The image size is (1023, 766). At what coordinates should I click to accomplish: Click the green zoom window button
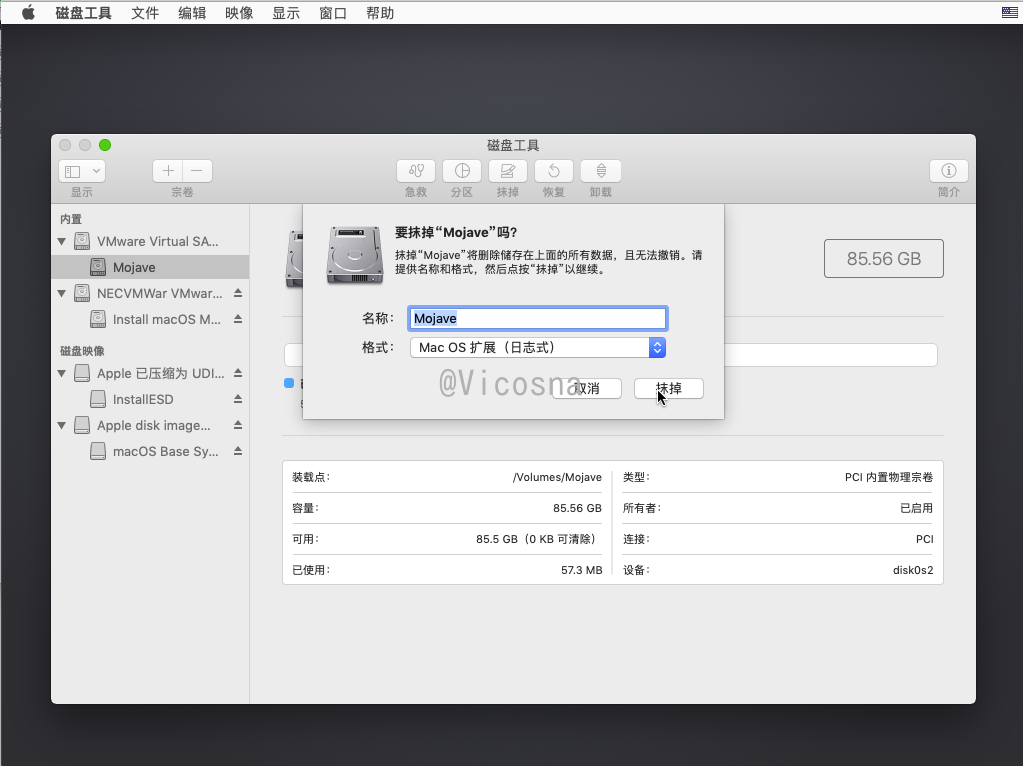click(x=105, y=145)
